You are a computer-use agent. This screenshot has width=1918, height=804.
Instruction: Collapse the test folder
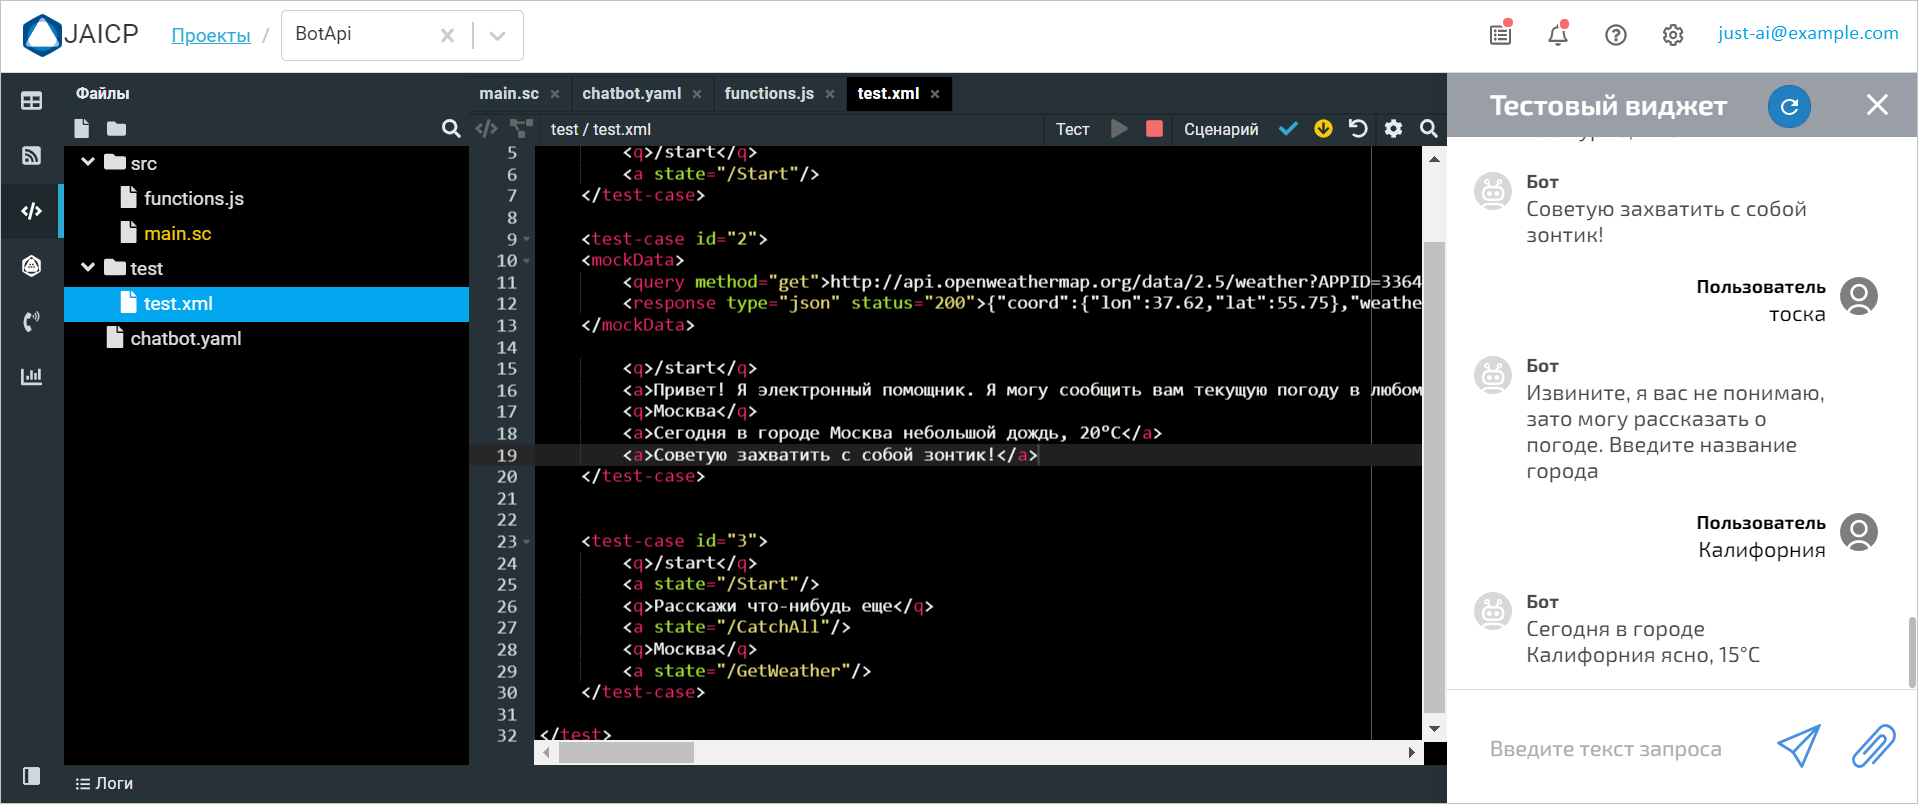pos(88,267)
